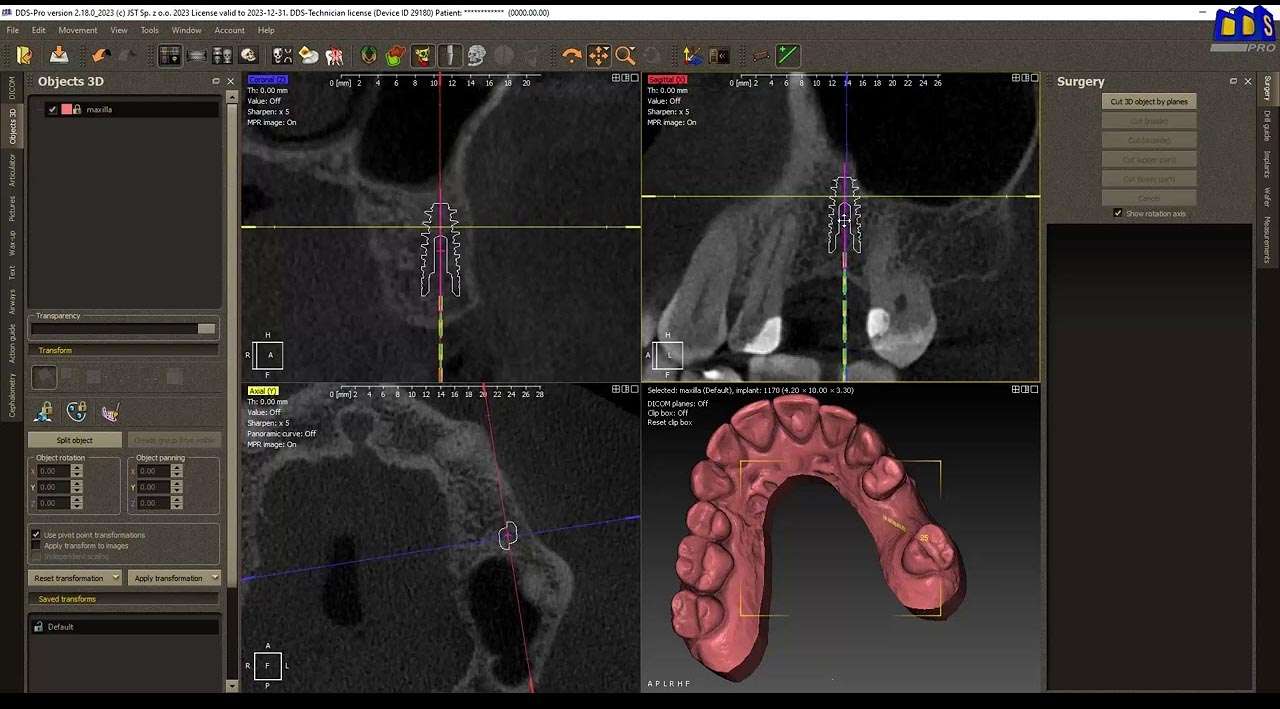
Task: Click the save/download icon in toolbar
Action: (59, 56)
